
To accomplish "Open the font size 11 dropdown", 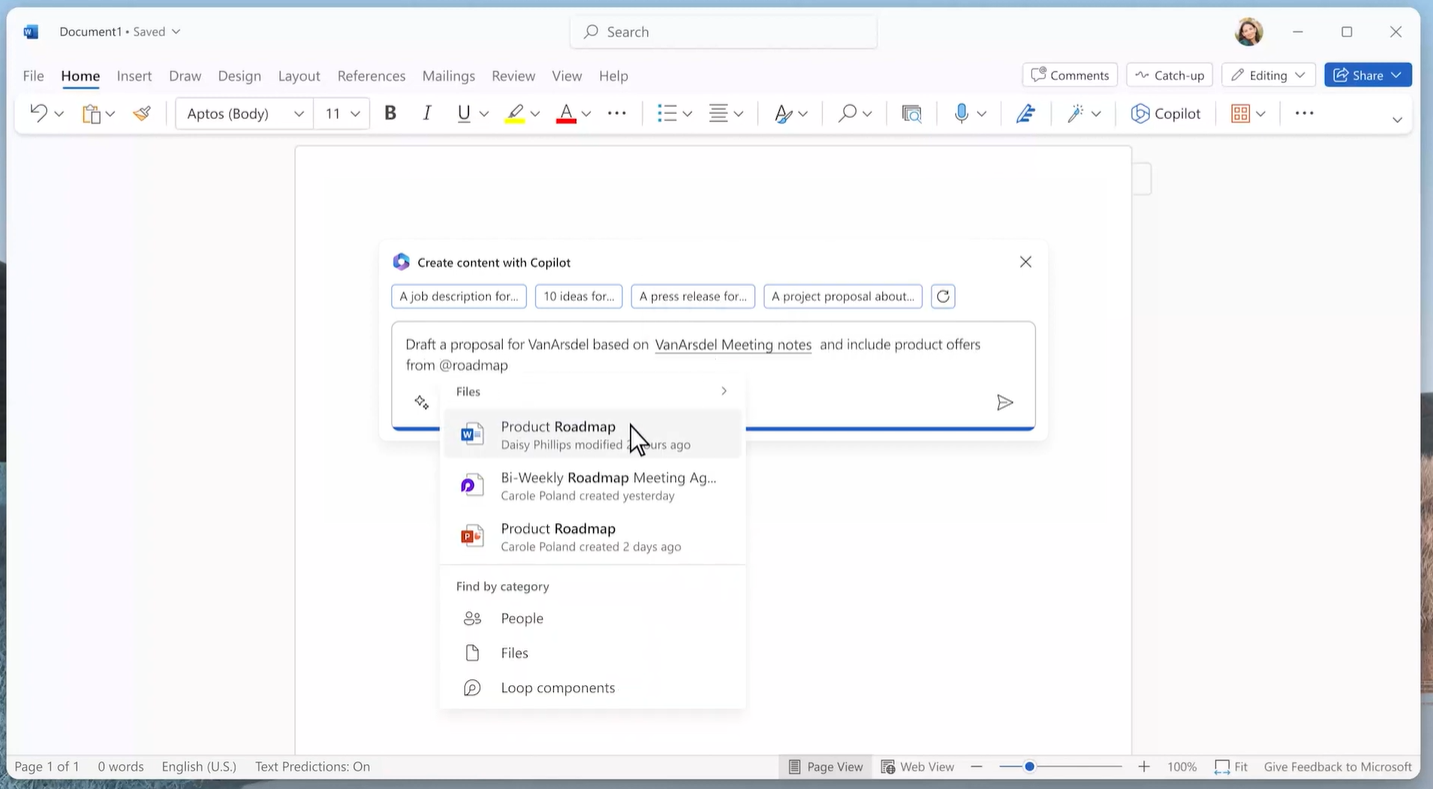I will click(x=341, y=113).
